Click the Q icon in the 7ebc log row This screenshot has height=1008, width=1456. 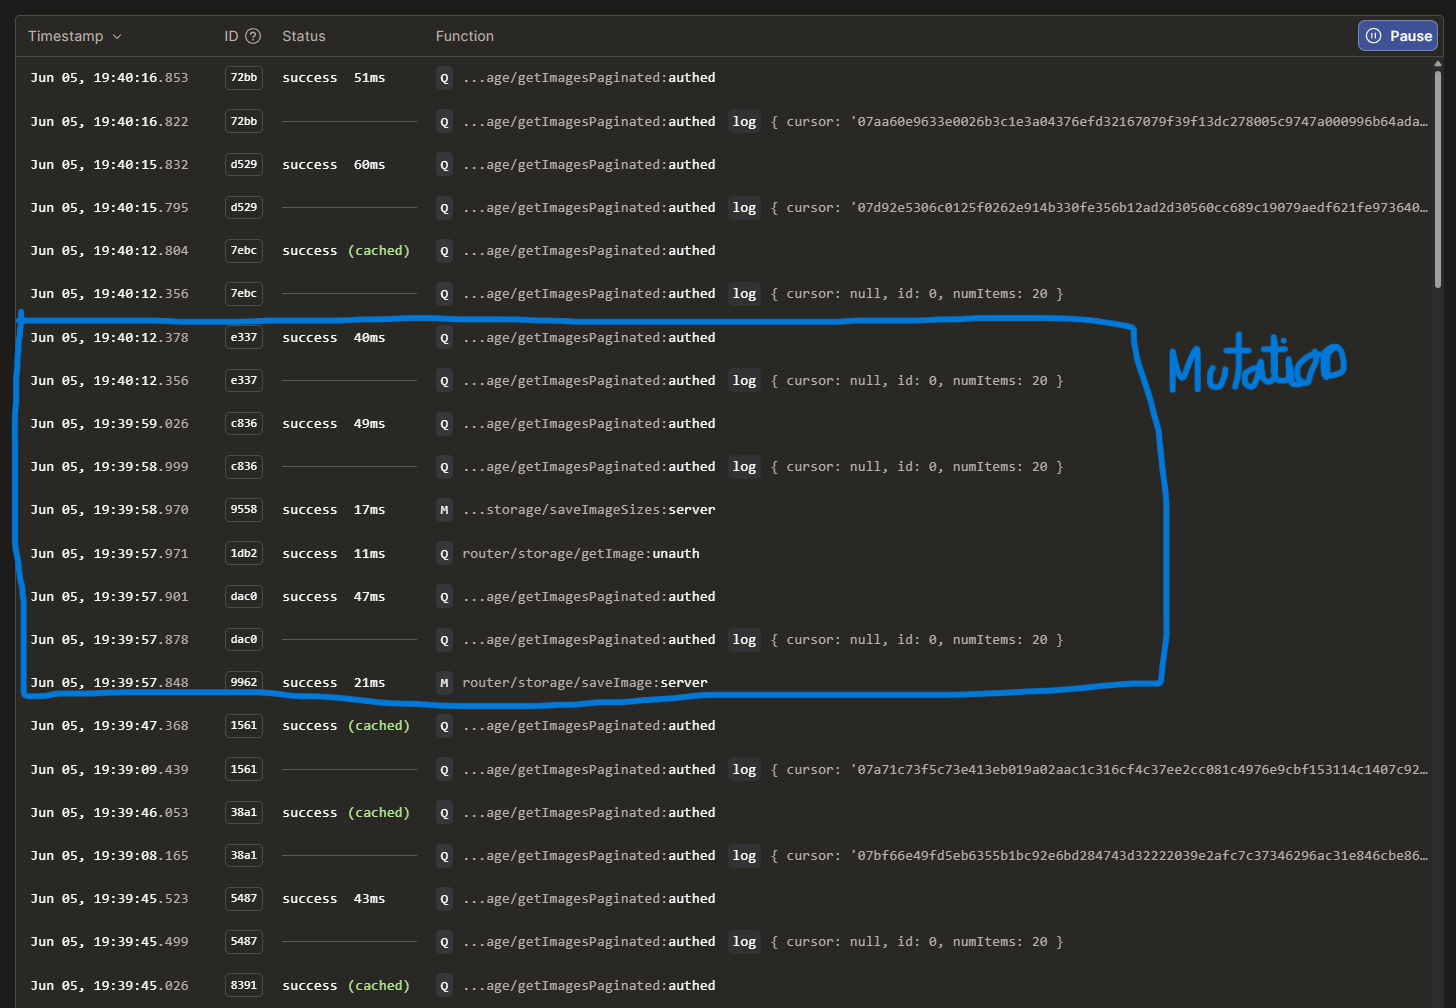(444, 294)
